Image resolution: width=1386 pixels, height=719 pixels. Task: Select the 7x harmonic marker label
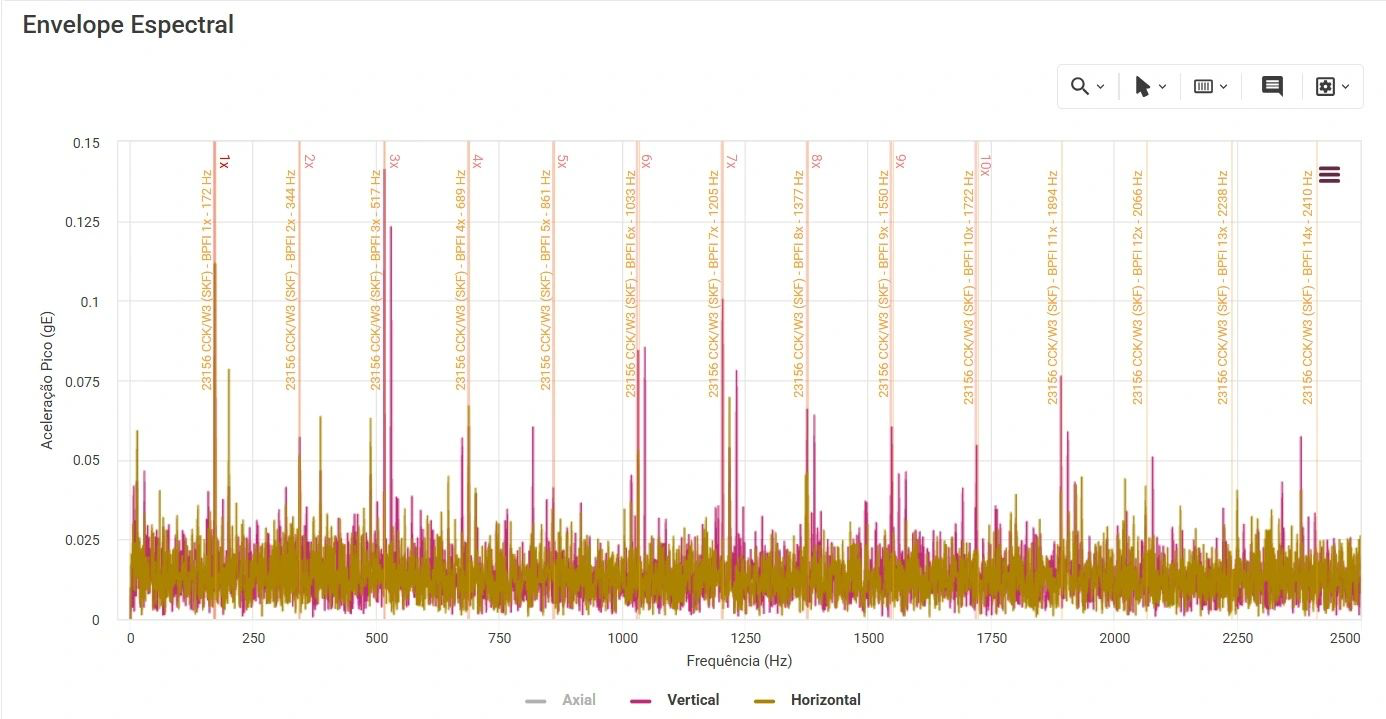(x=732, y=161)
